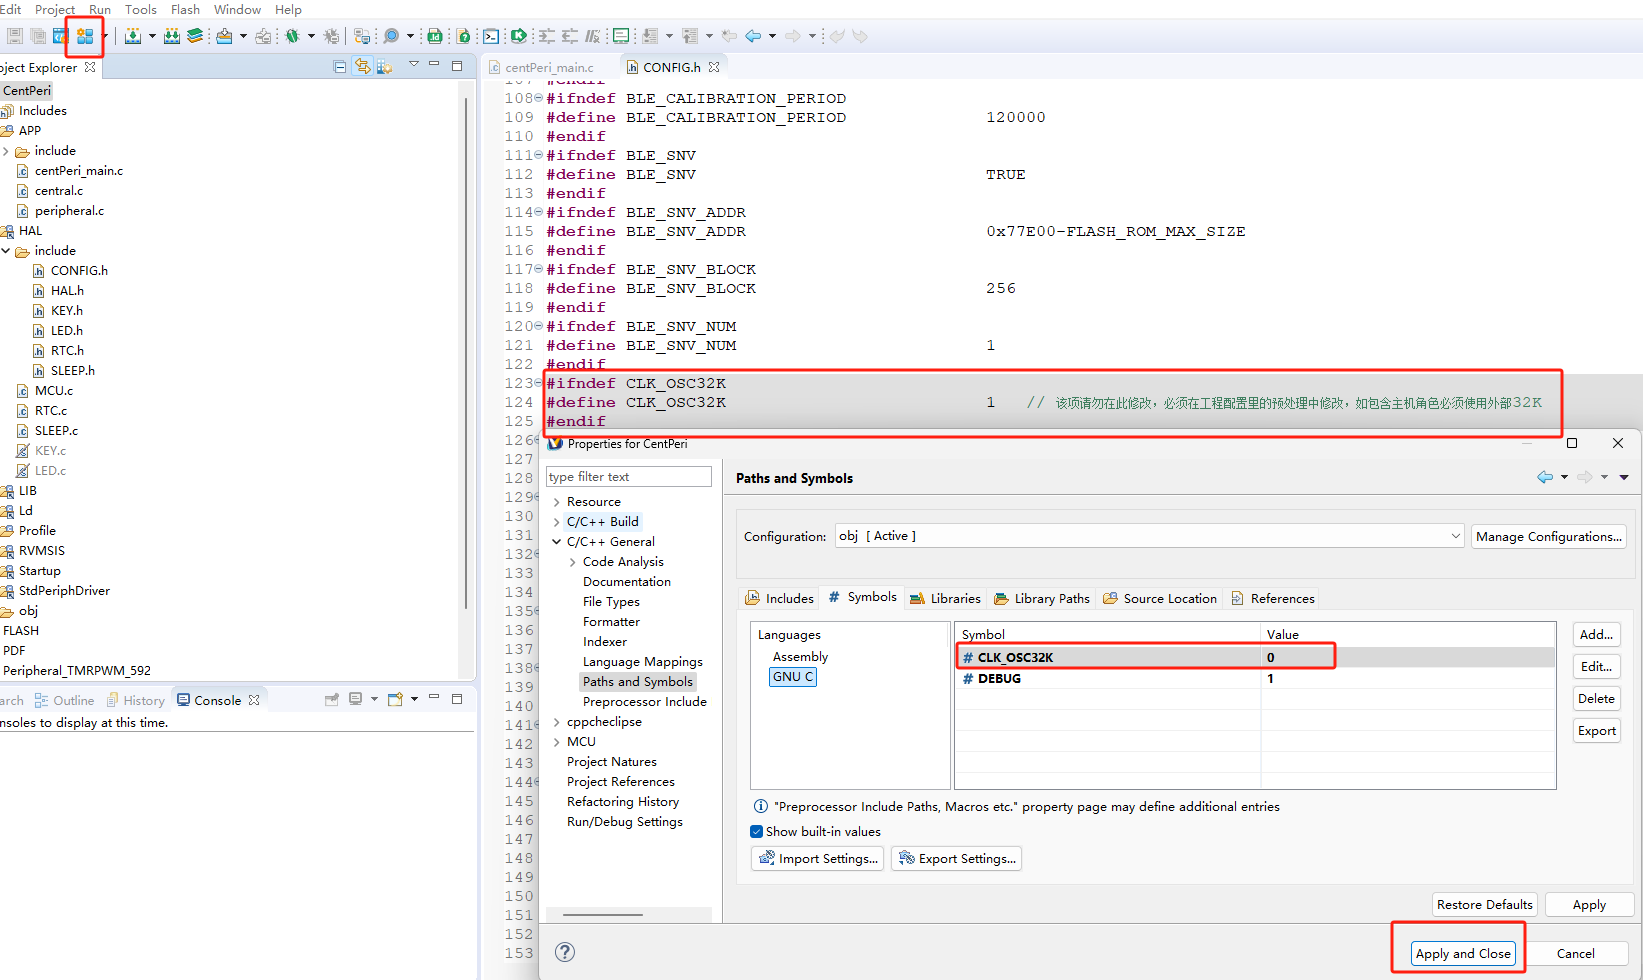
Task: Click the Search magnifier toolbar icon
Action: click(391, 36)
